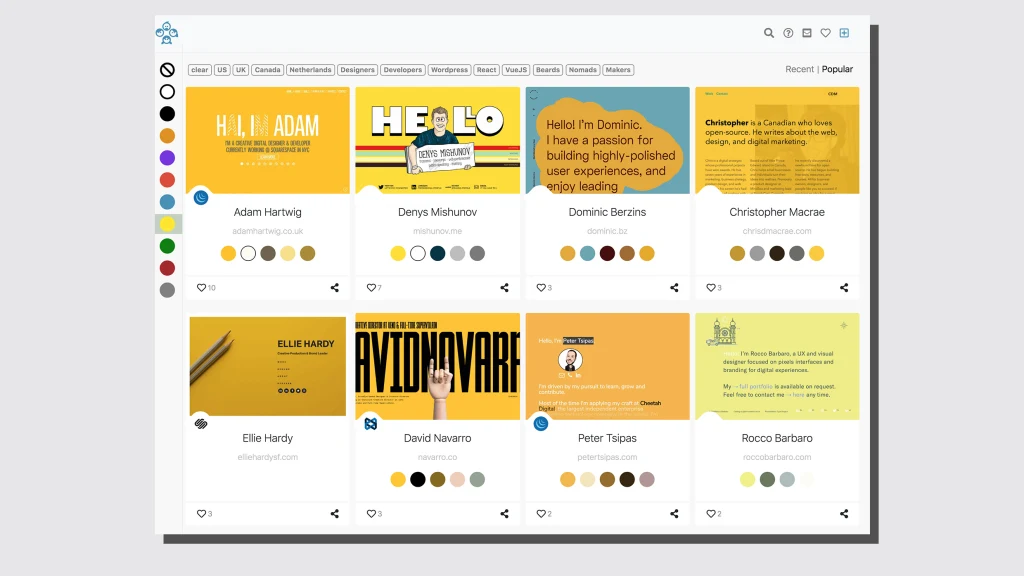Viewport: 1024px width, 576px height.
Task: Submit a site using the blue plus icon
Action: pos(844,33)
